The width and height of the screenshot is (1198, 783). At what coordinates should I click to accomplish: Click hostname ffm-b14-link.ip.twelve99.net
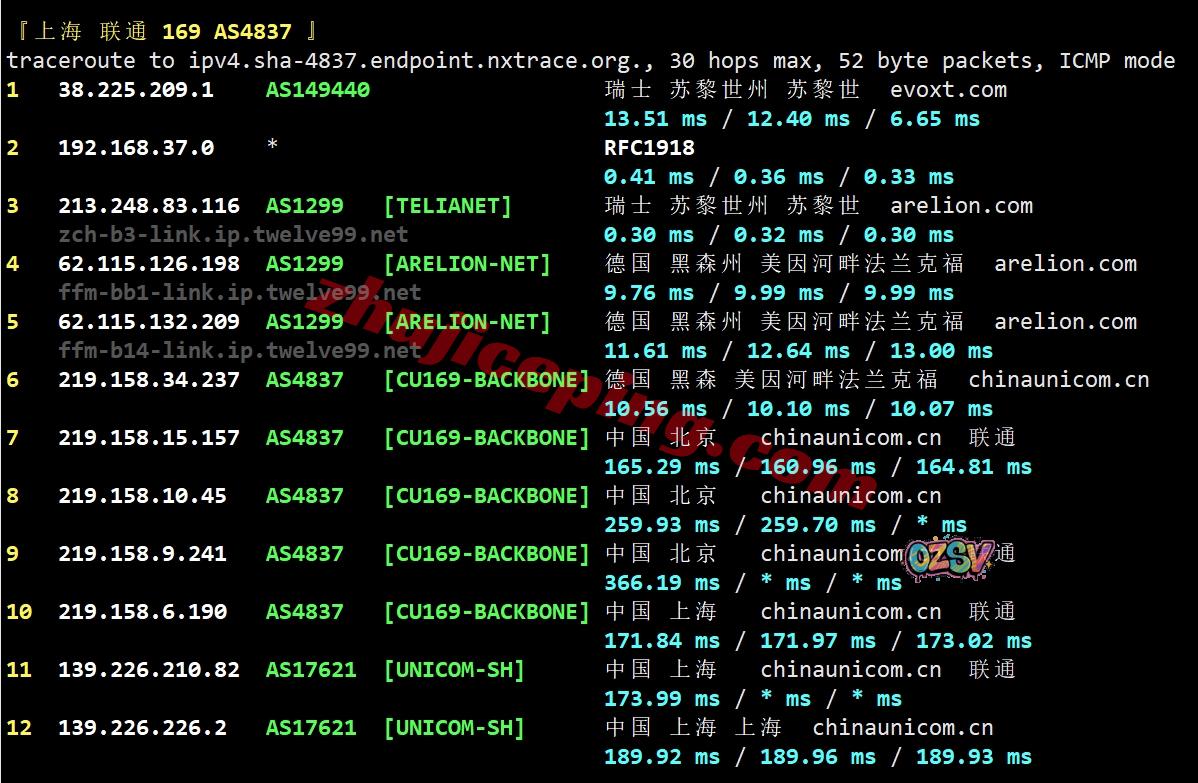coord(239,351)
